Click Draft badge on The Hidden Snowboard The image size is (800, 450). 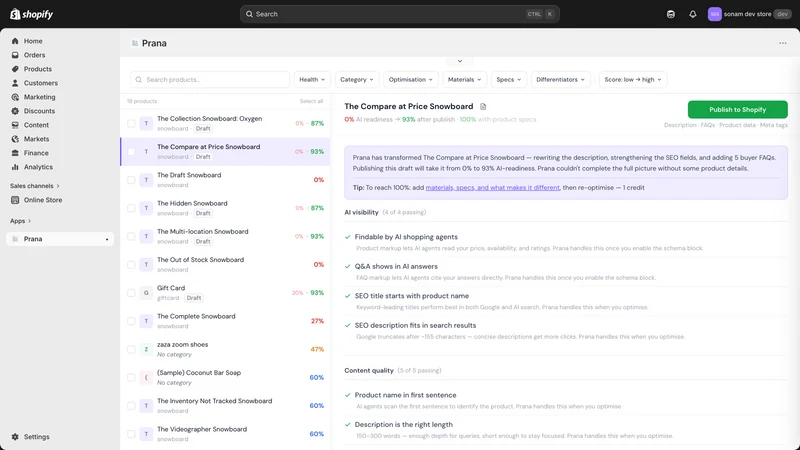click(203, 213)
